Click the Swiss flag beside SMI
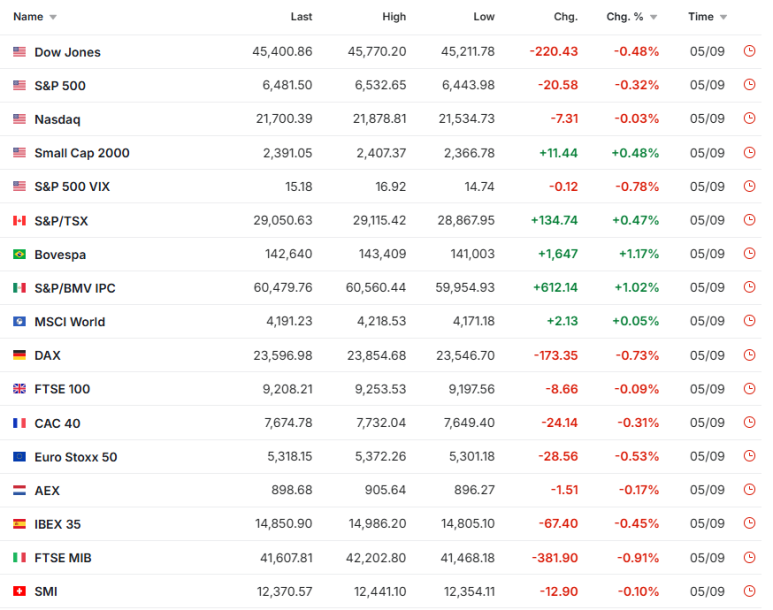The width and height of the screenshot is (773, 610). coord(19,591)
